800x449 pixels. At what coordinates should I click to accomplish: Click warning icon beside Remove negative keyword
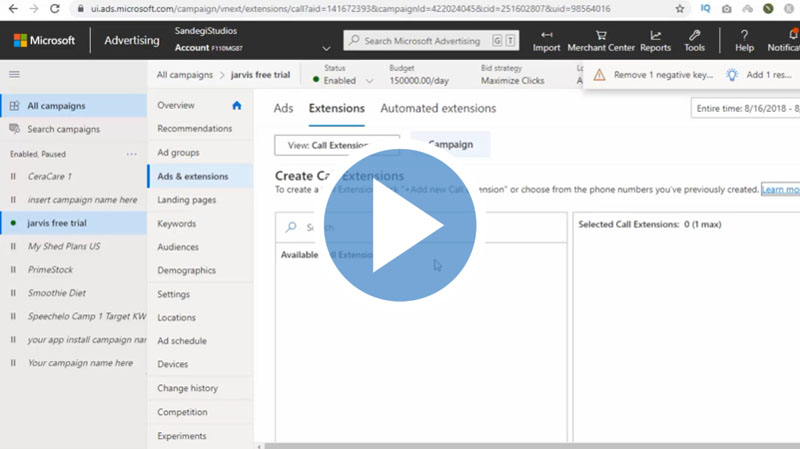click(x=599, y=75)
